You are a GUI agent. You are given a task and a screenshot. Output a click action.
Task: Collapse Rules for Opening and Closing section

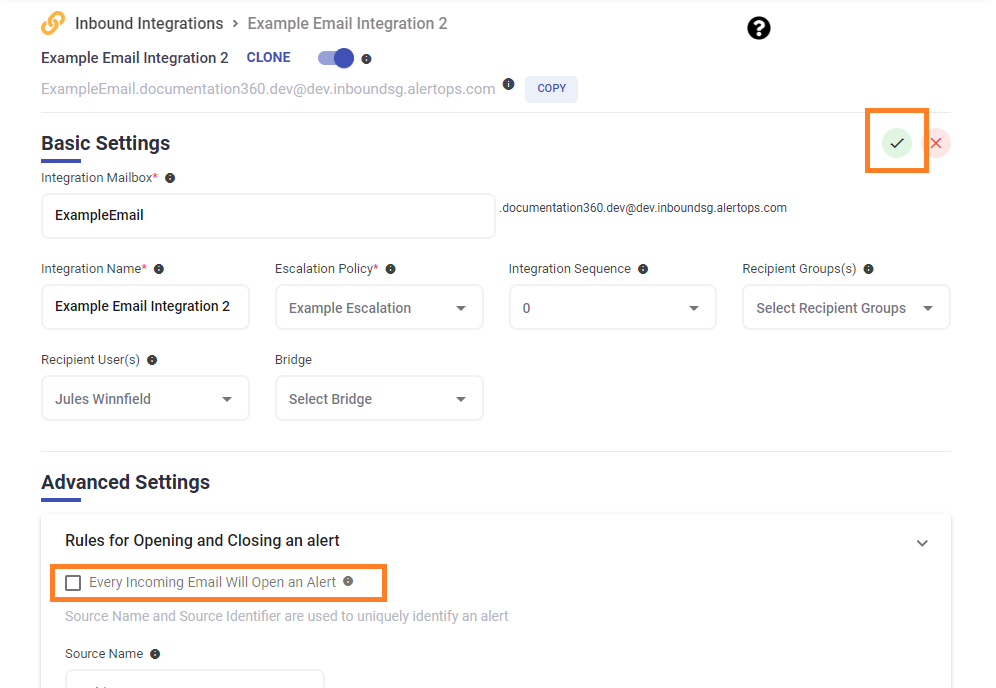[922, 543]
